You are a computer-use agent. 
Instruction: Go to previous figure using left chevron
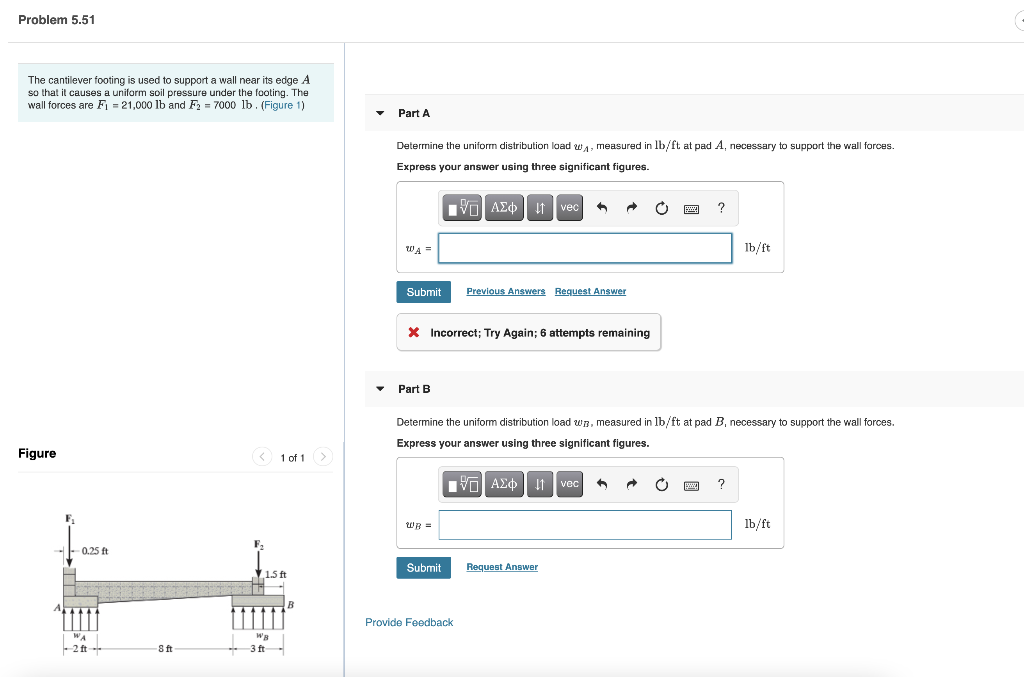(x=261, y=456)
